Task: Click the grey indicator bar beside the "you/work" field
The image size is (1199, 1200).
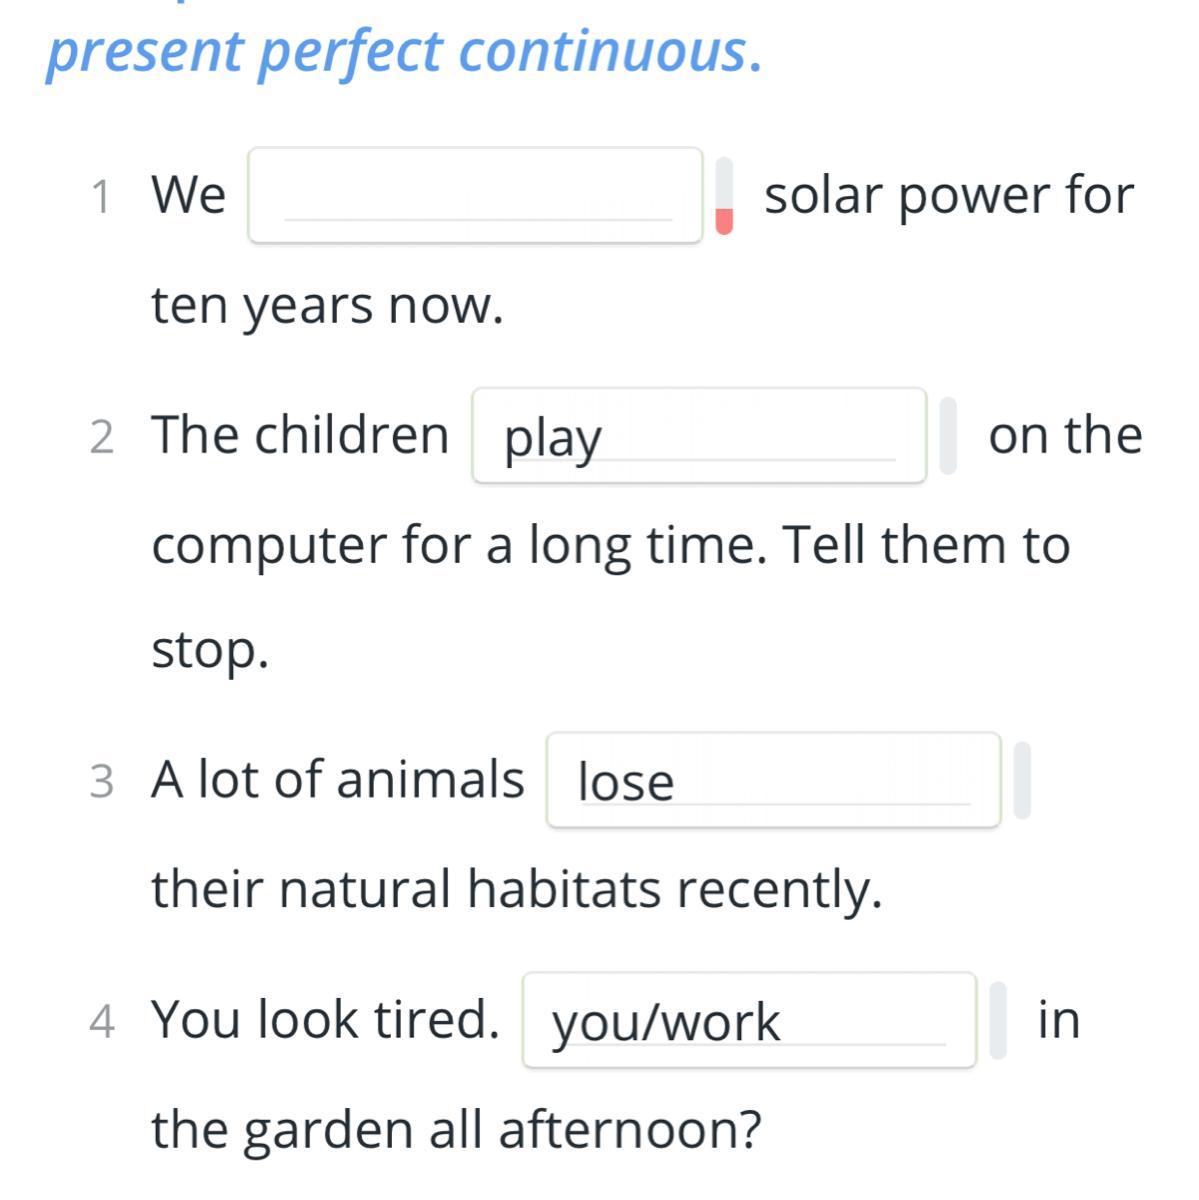Action: click(x=997, y=1020)
